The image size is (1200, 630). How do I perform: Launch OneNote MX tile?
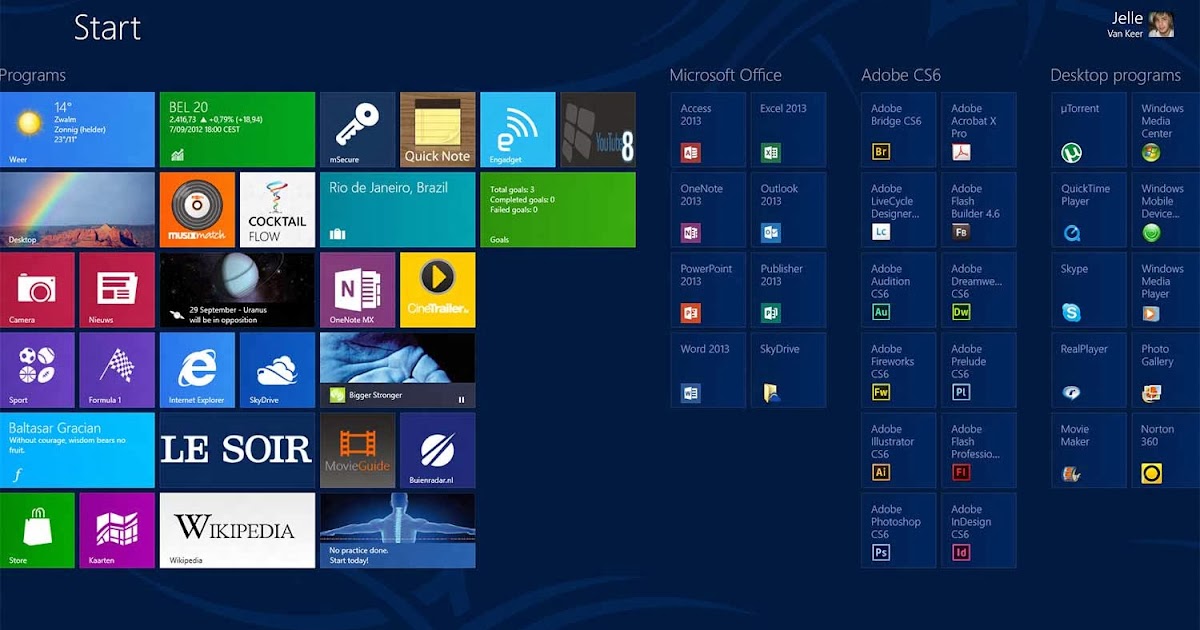[357, 290]
